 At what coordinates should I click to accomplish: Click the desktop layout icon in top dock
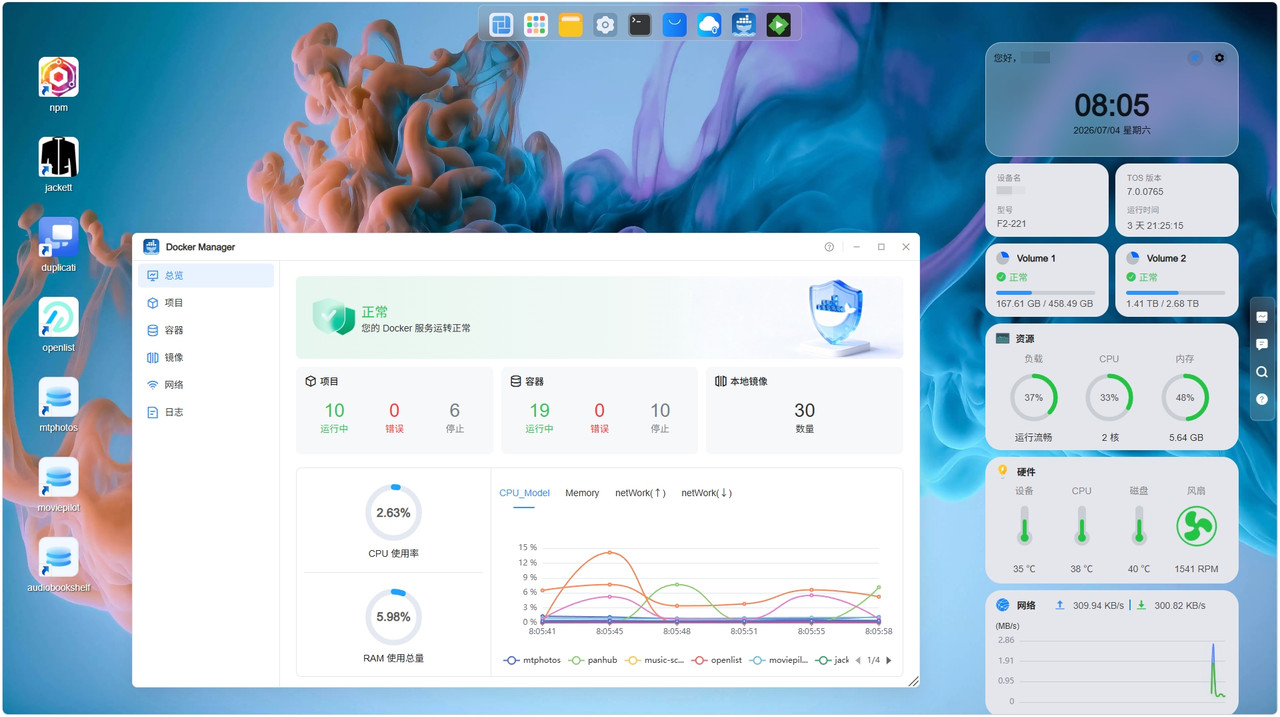point(501,24)
